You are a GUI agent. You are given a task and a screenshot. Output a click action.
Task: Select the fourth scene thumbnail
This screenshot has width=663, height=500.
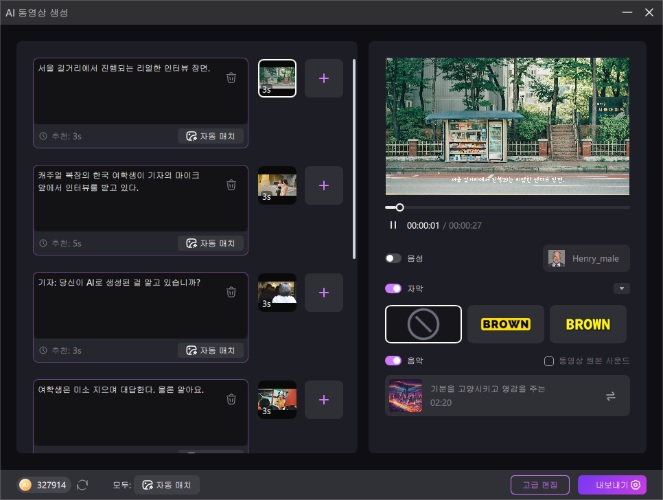277,399
